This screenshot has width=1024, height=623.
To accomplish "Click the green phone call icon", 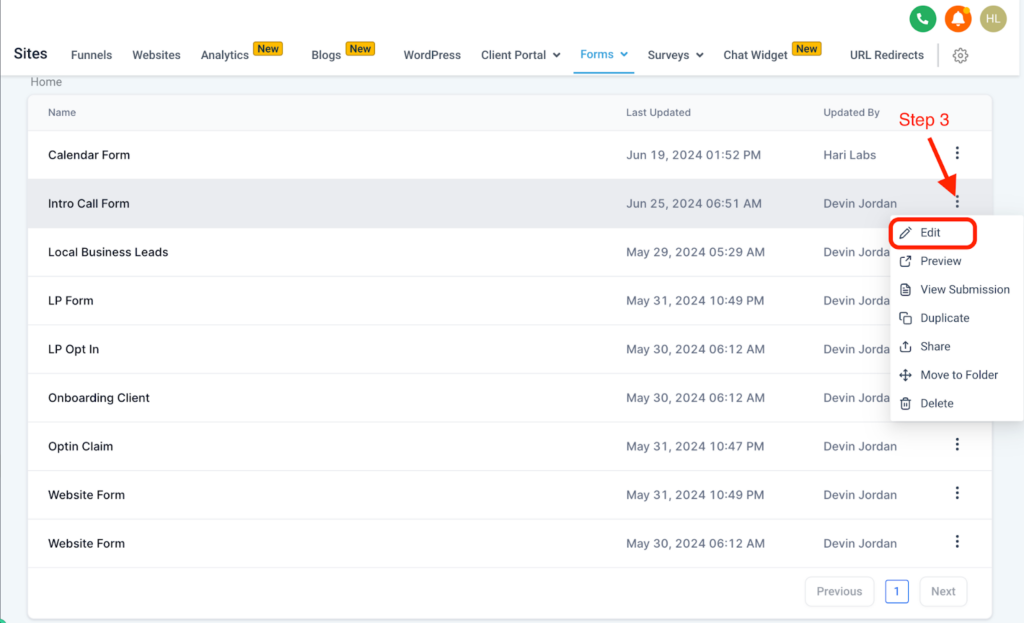I will [x=922, y=19].
